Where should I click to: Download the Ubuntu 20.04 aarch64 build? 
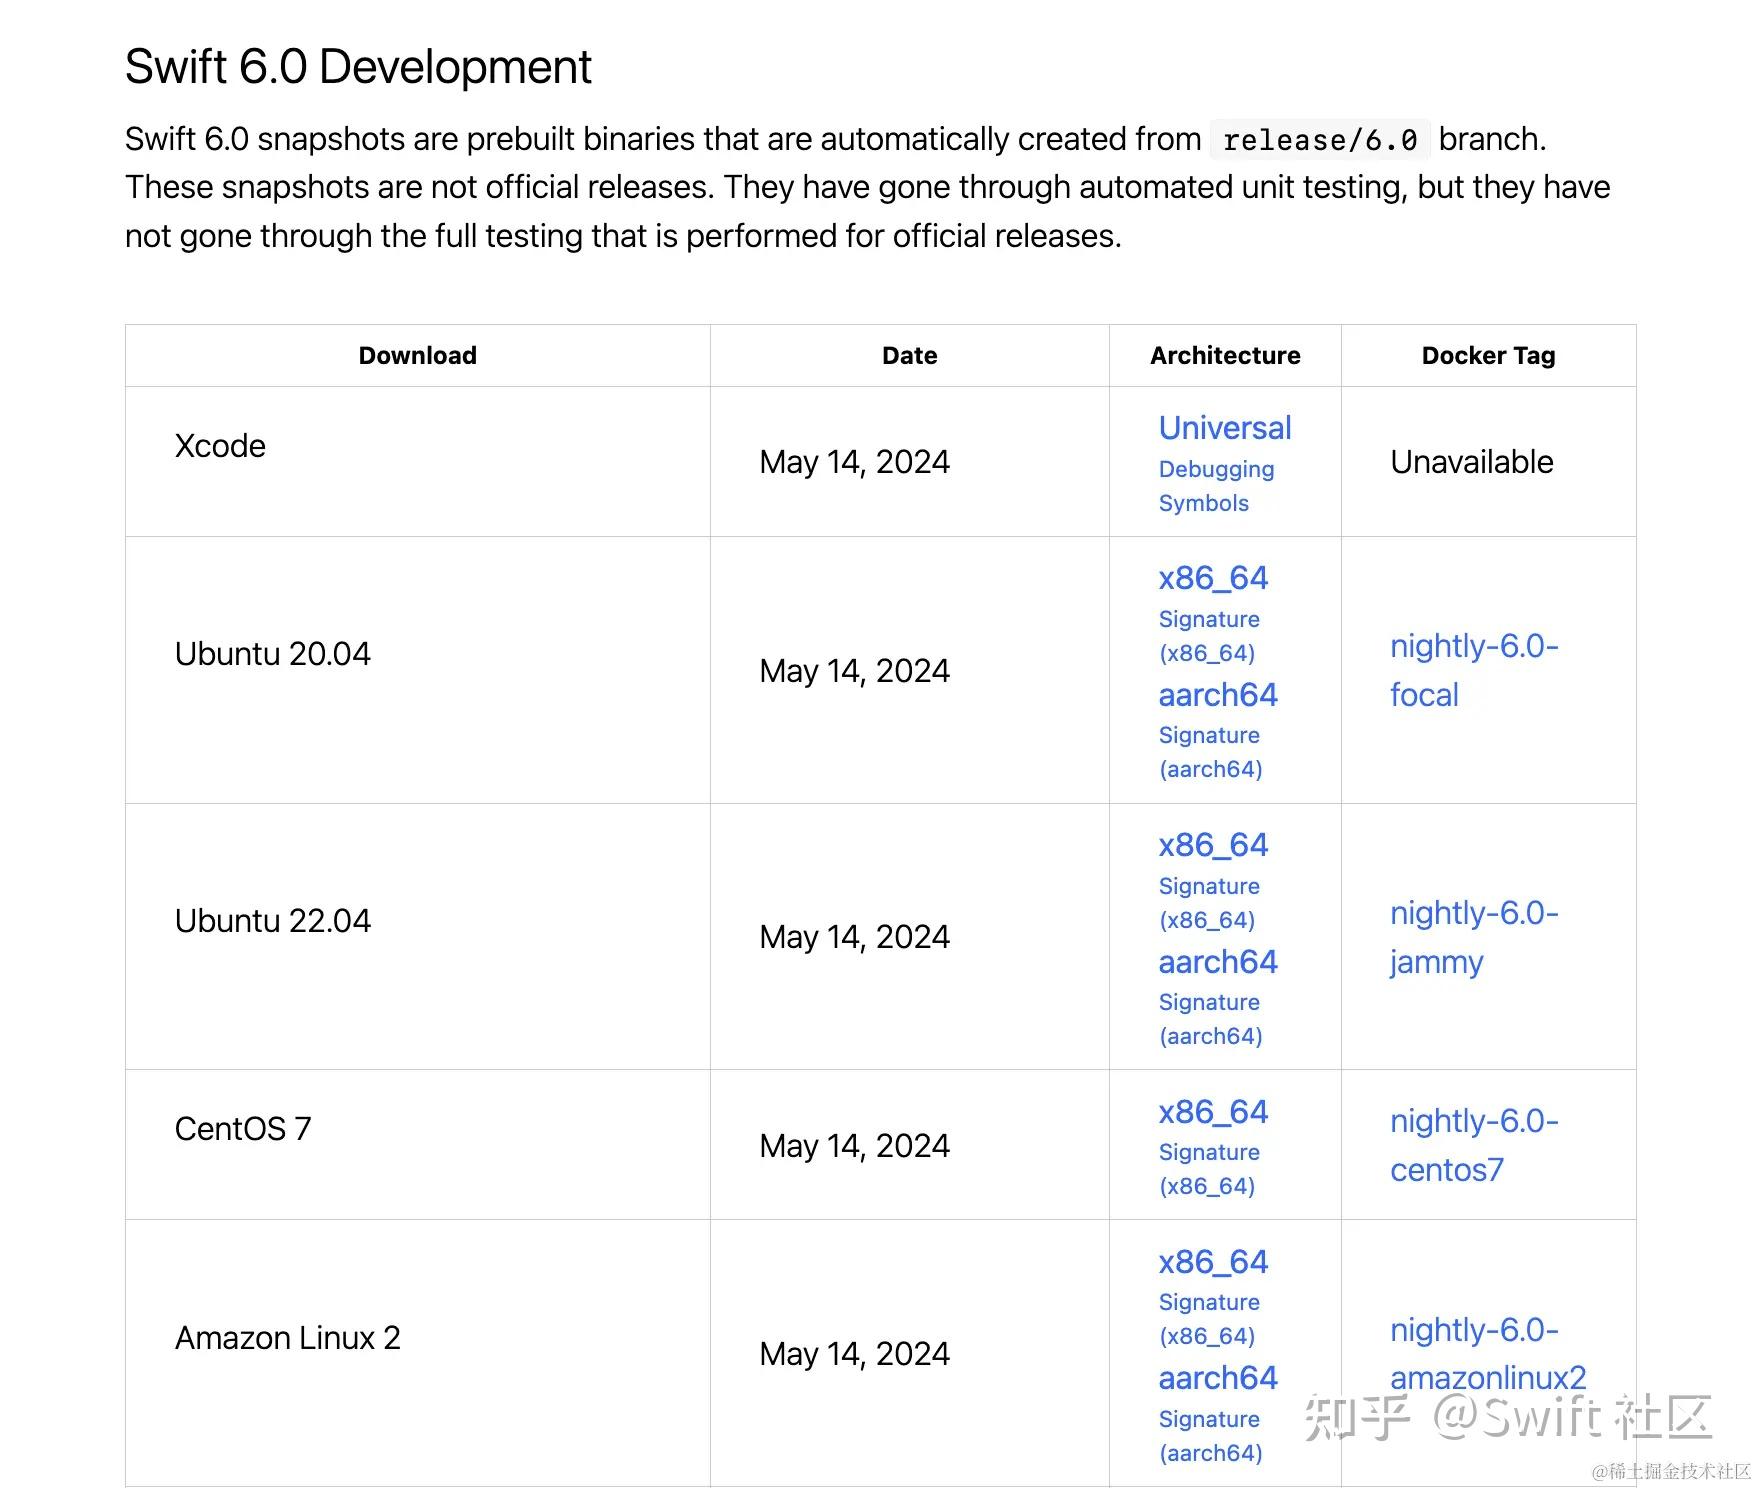[1217, 695]
